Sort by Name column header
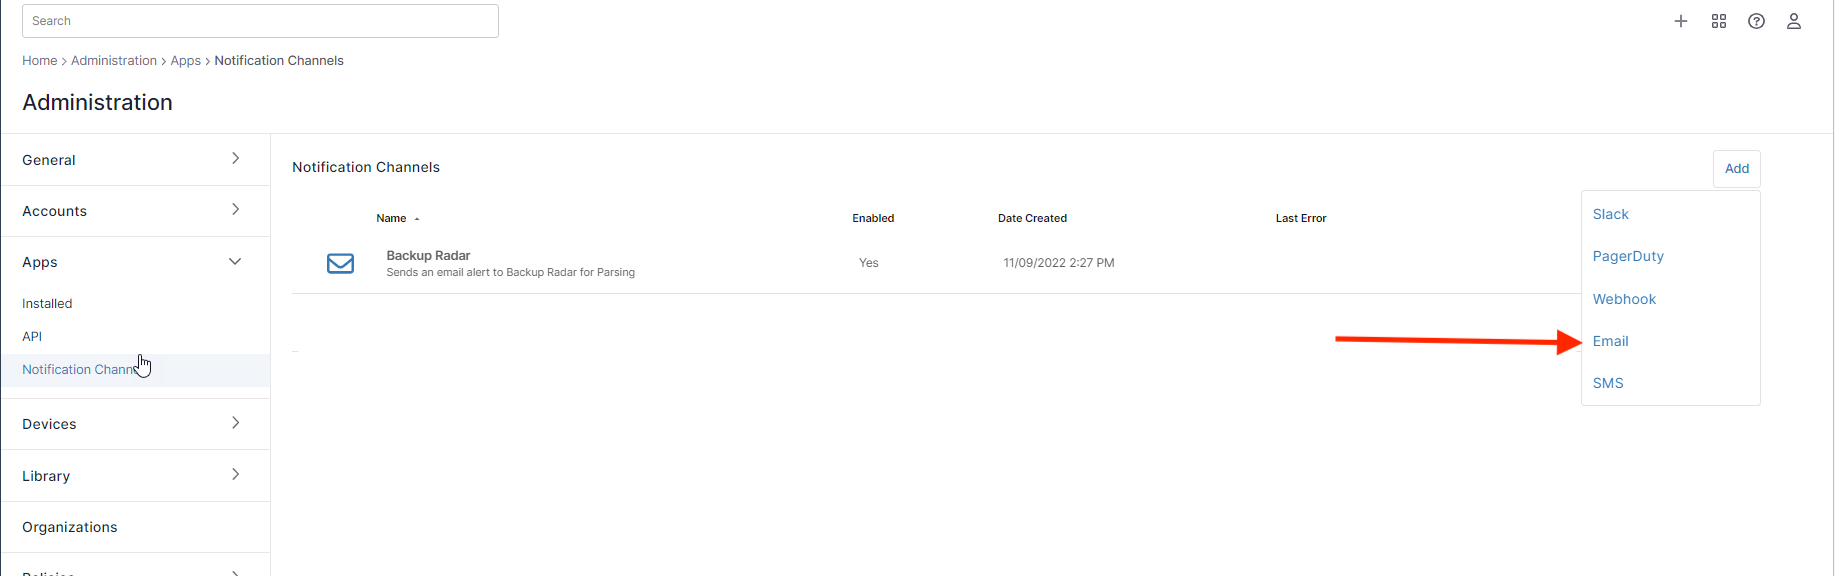The width and height of the screenshot is (1835, 576). click(391, 218)
